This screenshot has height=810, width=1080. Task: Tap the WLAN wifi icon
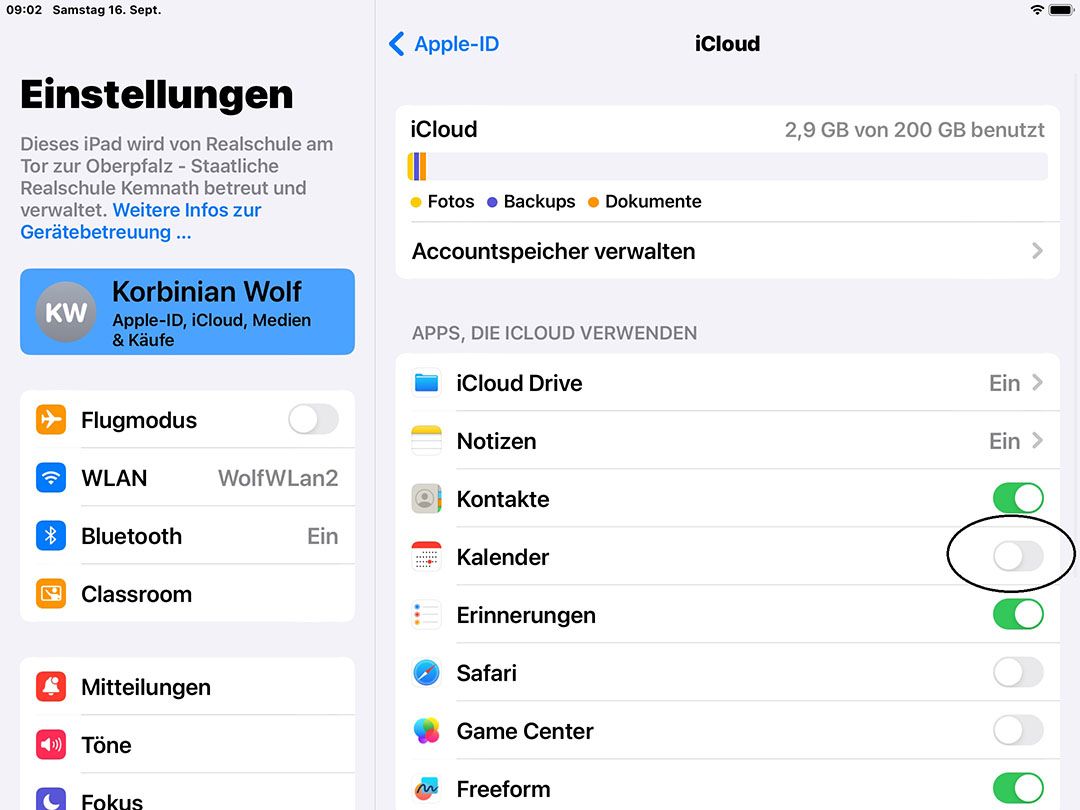point(51,477)
